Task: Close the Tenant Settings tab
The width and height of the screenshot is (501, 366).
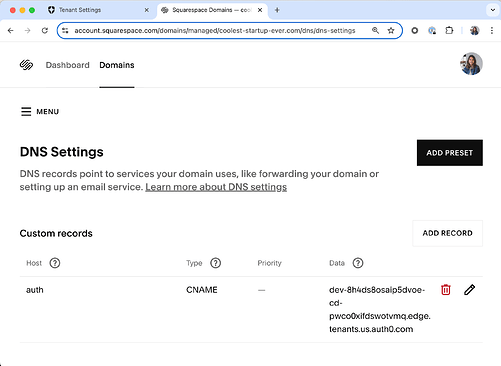Action: click(146, 10)
